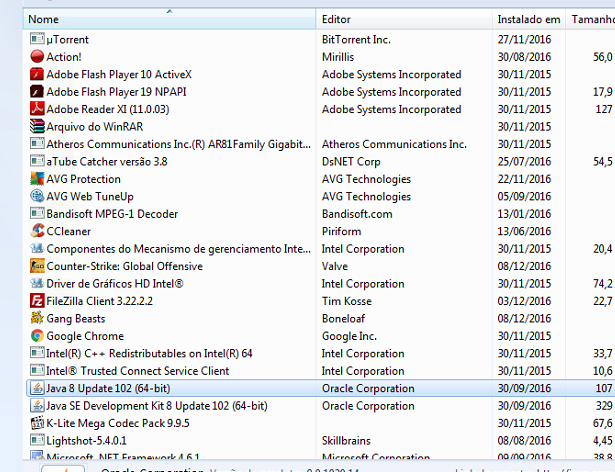This screenshot has height=472, width=615.
Task: Click the 27/11/2016 install date
Action: (524, 40)
